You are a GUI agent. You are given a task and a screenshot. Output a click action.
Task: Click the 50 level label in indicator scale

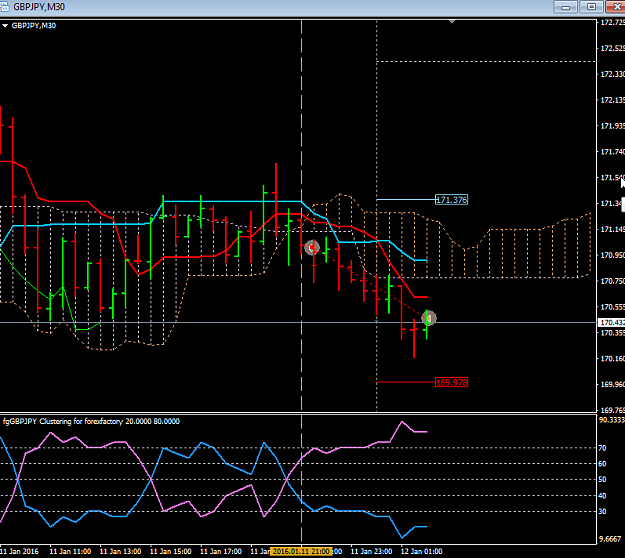pos(602,479)
